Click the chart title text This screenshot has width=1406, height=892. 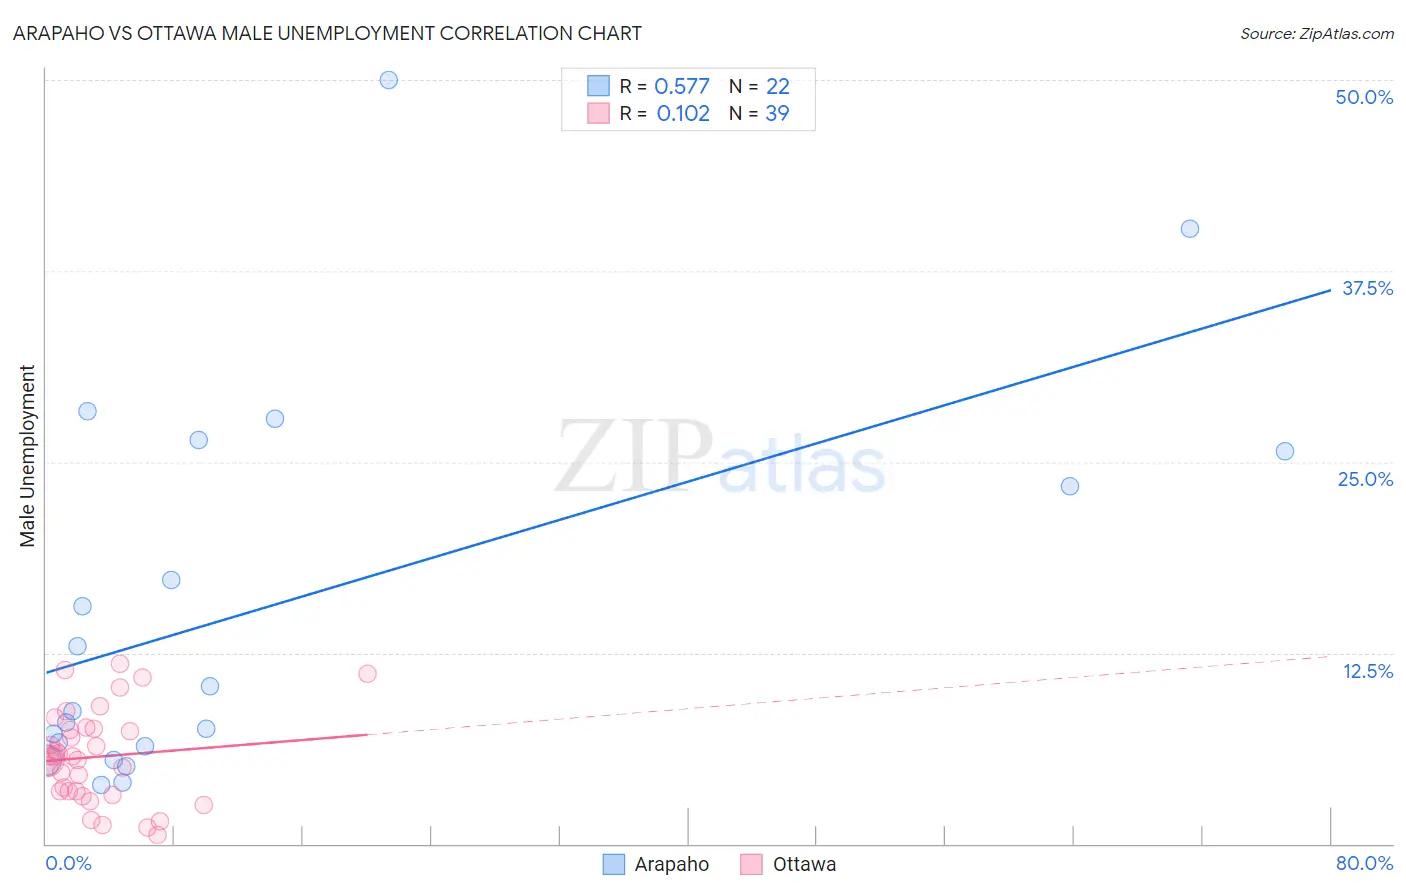click(327, 33)
